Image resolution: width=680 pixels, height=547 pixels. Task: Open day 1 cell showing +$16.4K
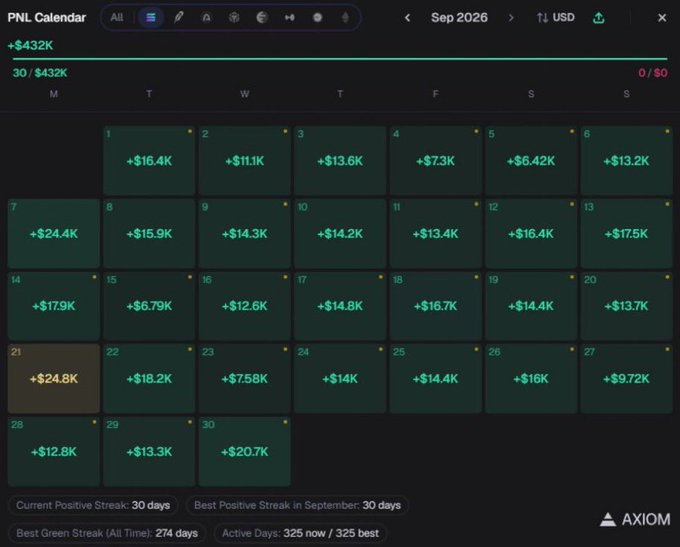click(x=149, y=160)
